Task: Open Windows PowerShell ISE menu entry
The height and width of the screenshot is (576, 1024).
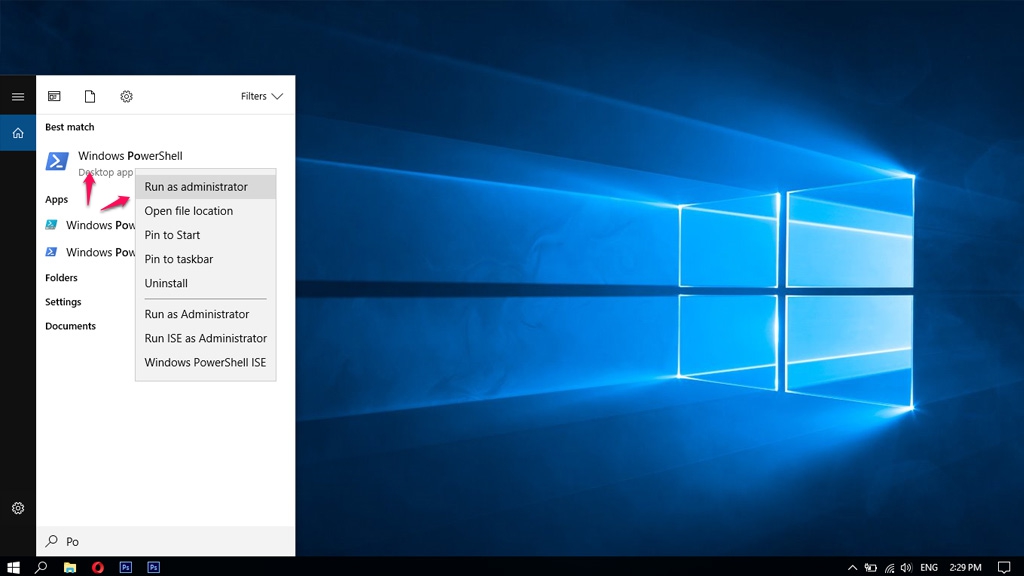Action: (x=206, y=362)
